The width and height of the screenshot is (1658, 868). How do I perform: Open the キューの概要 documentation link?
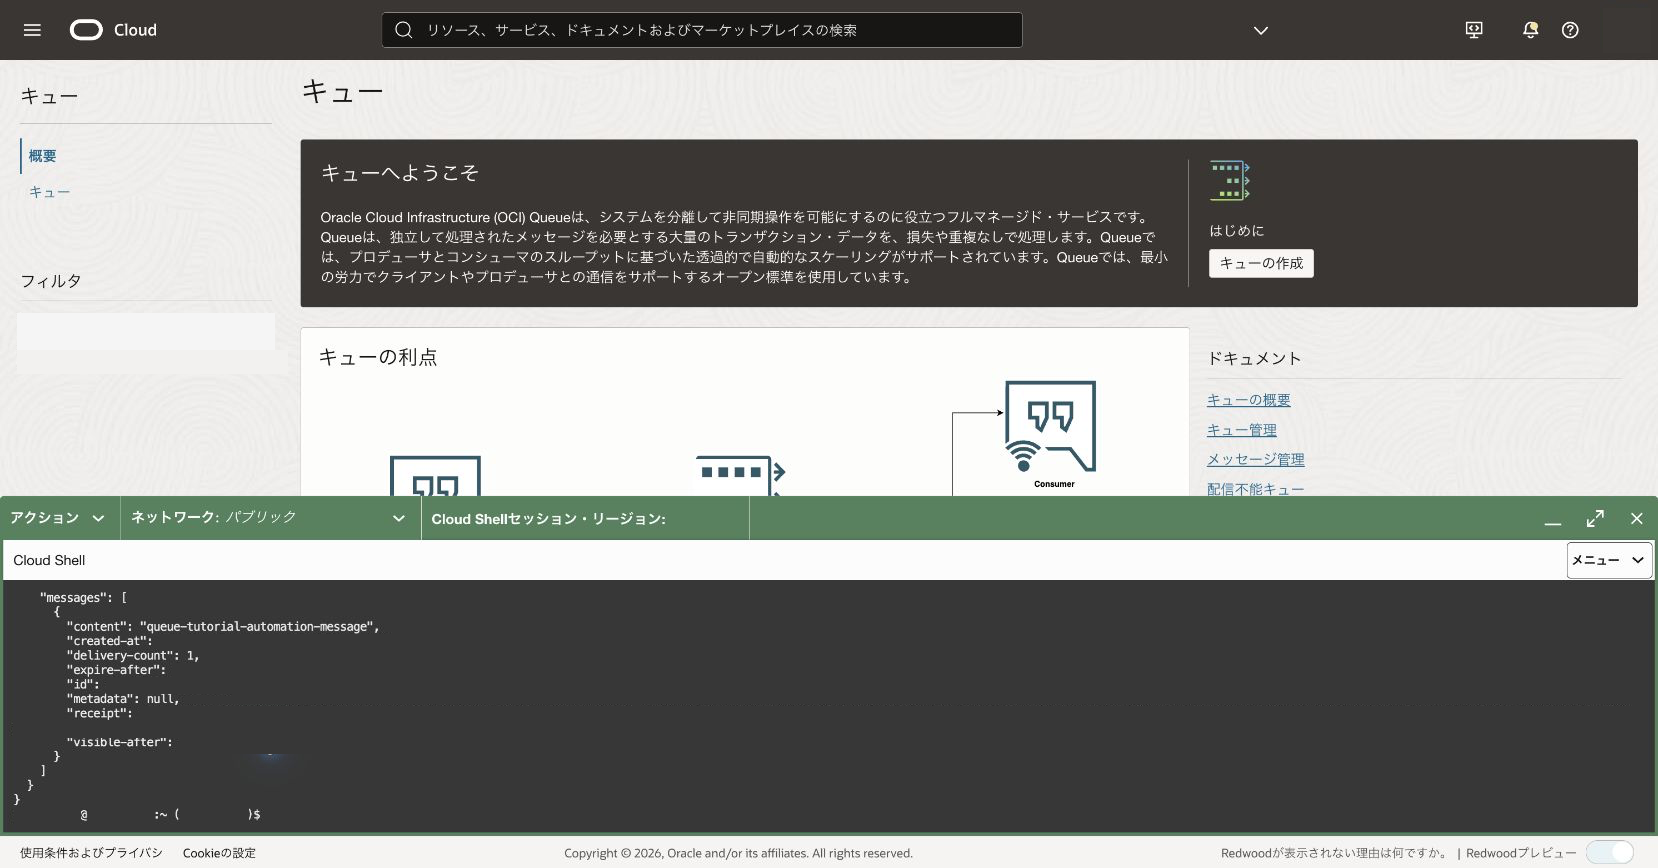click(1248, 400)
